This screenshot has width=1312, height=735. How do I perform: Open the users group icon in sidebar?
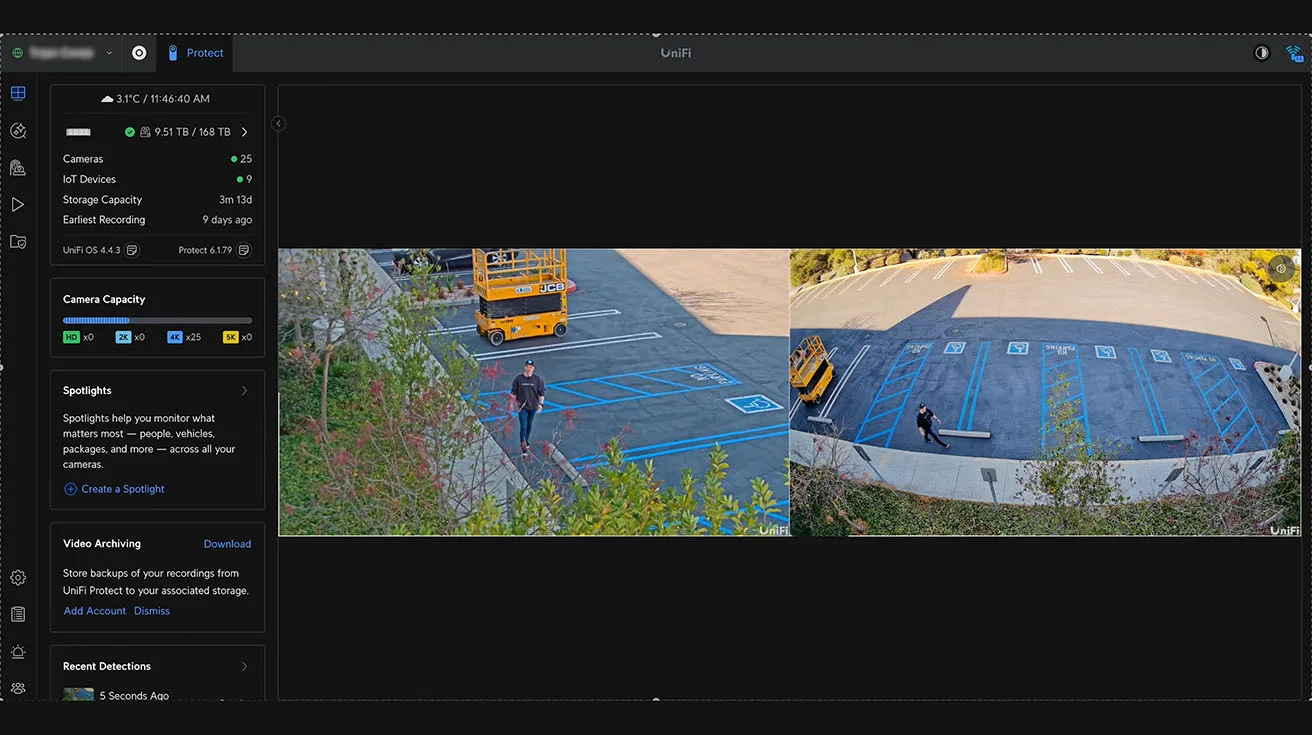click(x=18, y=688)
